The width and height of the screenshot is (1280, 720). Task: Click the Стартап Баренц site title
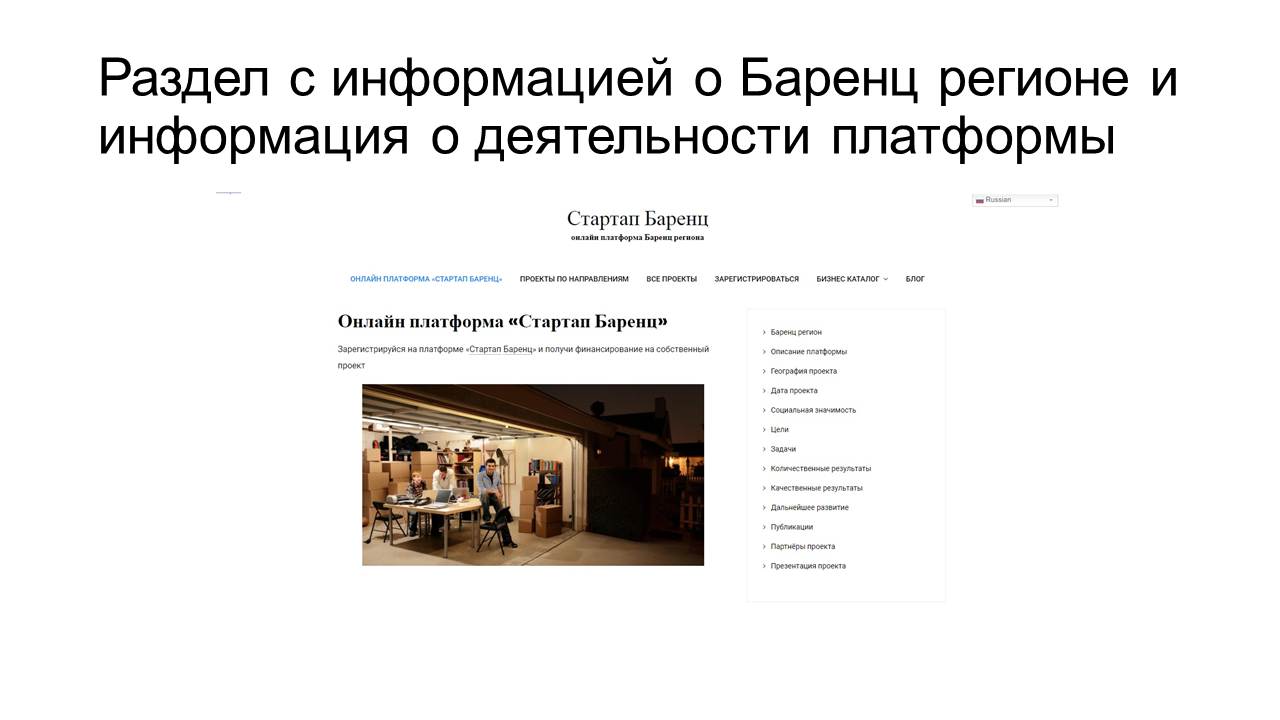click(x=637, y=219)
